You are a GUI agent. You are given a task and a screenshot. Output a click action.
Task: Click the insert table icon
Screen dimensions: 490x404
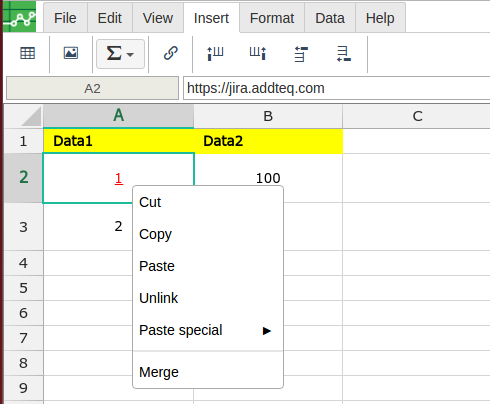[x=27, y=53]
